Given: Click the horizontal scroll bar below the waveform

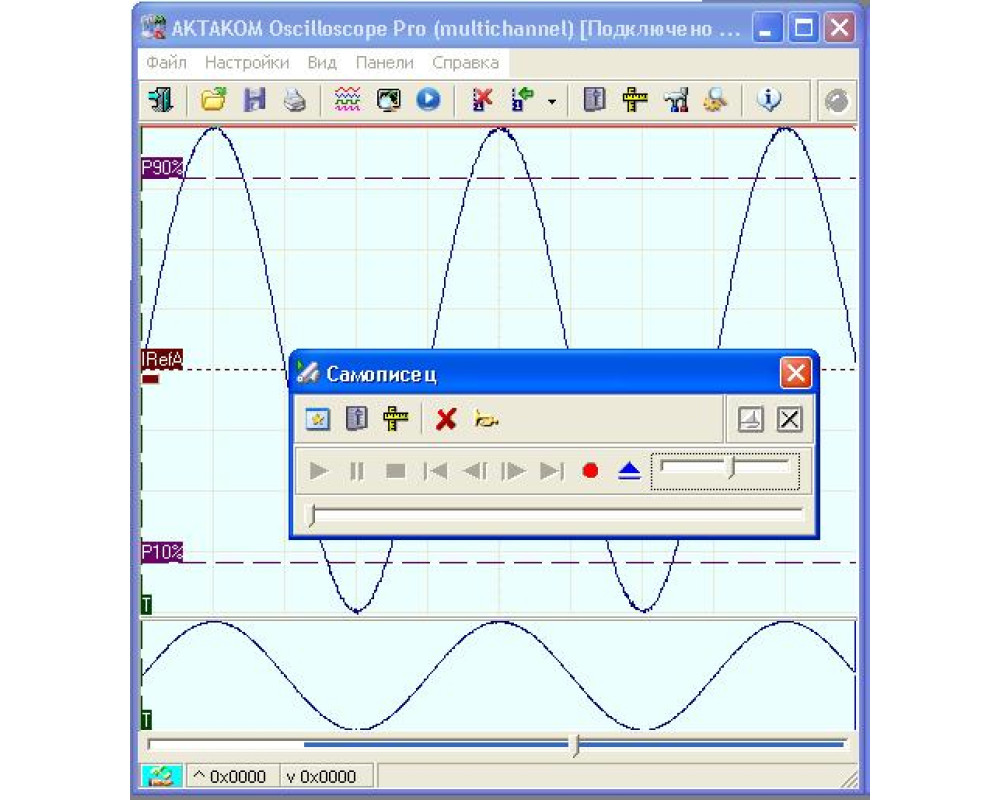Looking at the screenshot, I should pos(497,744).
